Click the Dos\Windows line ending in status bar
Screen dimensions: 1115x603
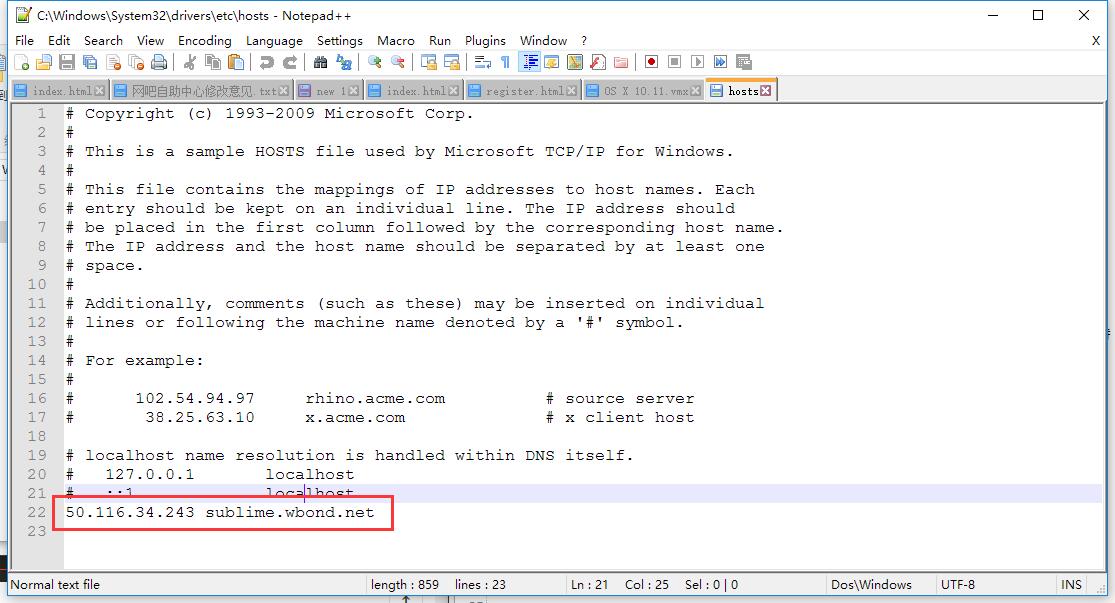[x=871, y=585]
